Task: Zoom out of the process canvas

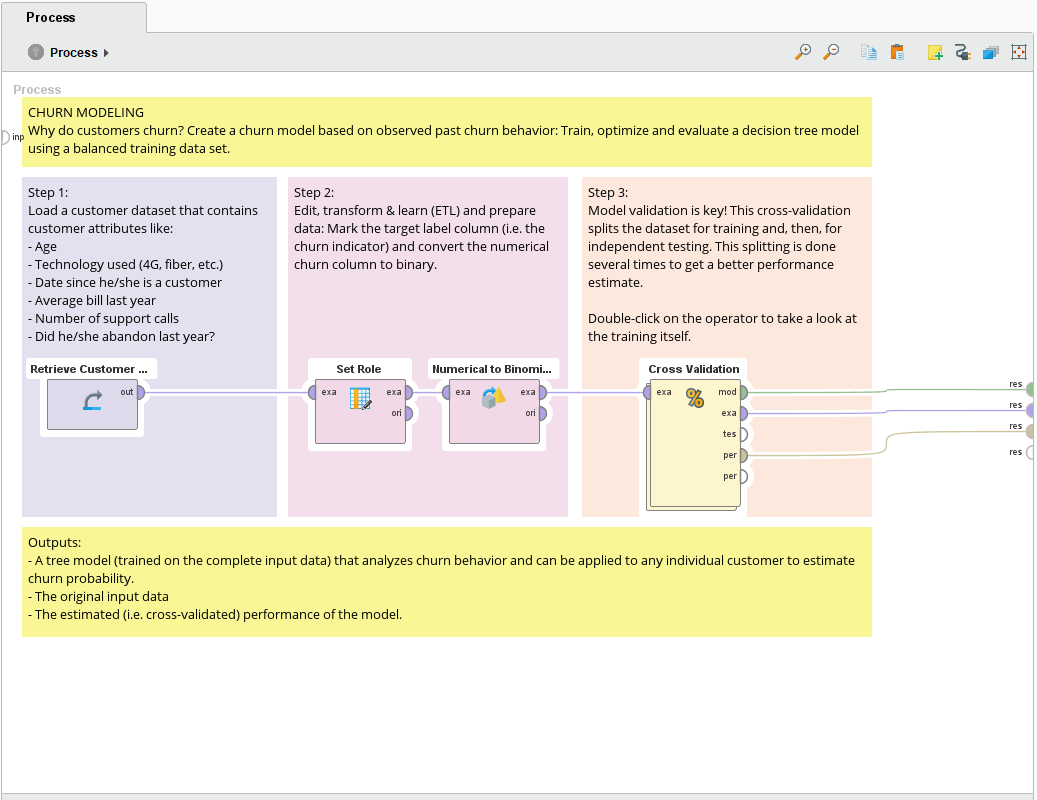Action: pos(831,53)
